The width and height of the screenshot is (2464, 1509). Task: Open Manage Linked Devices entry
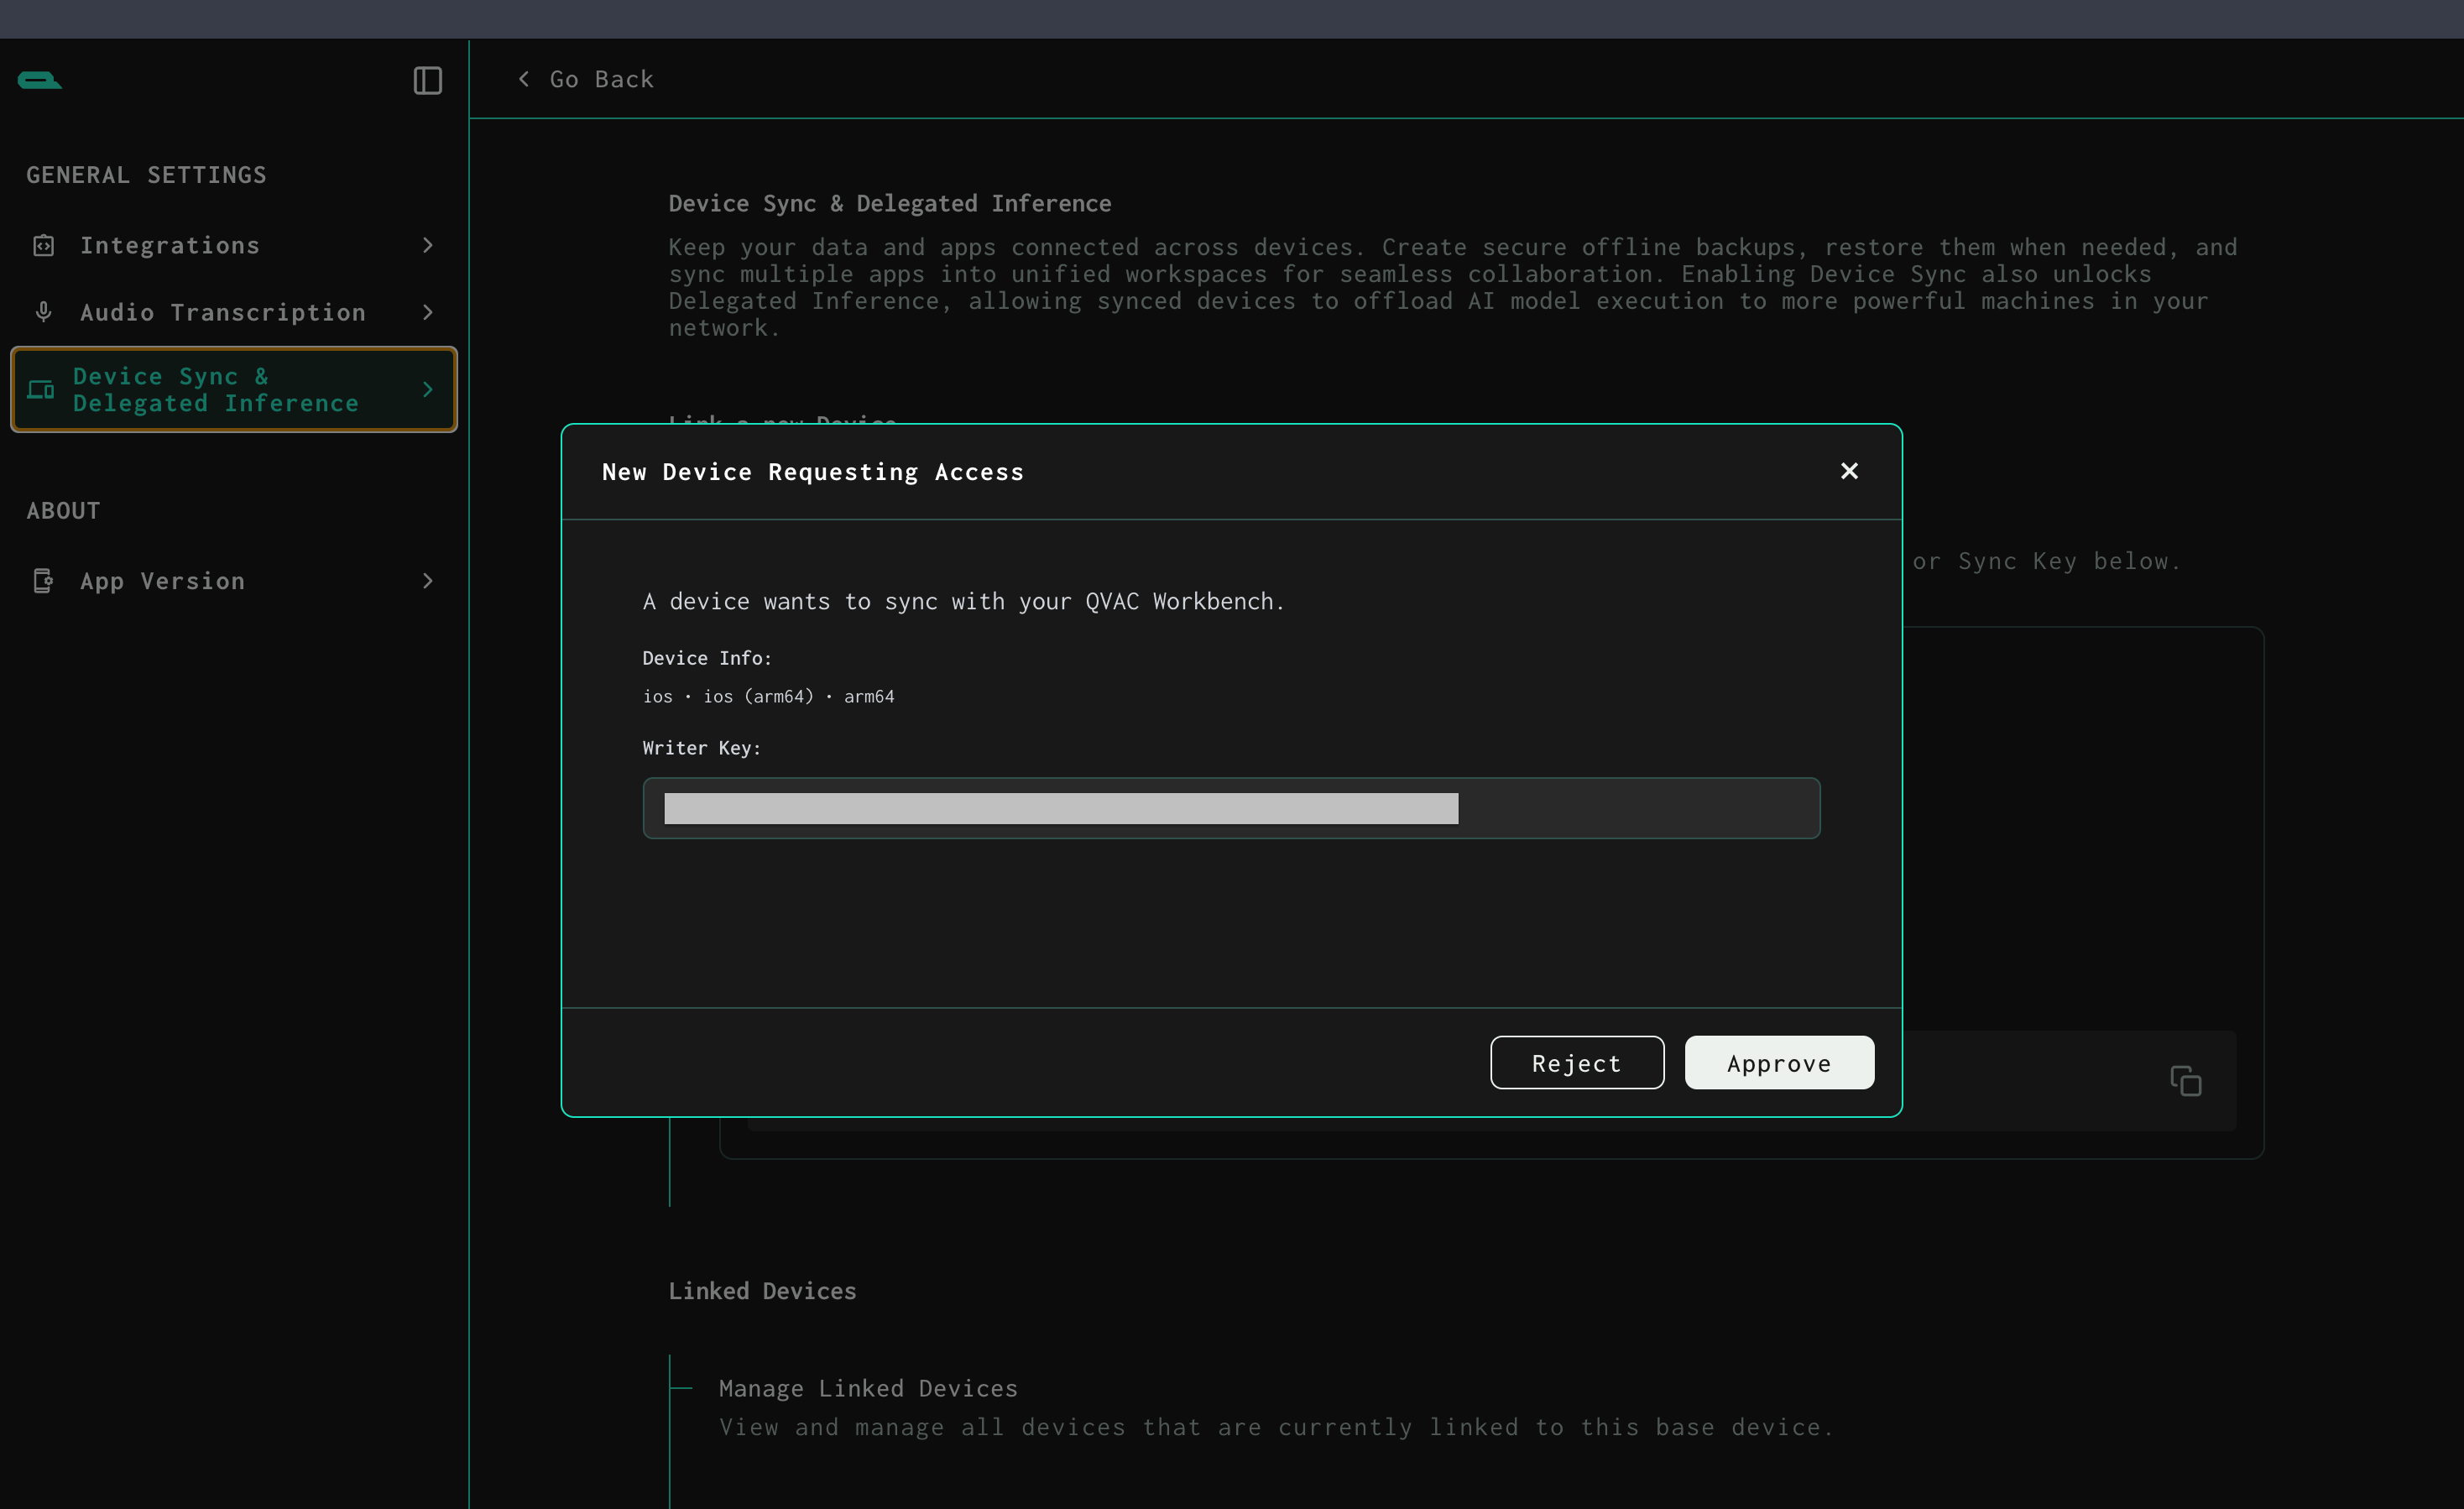tap(867, 1388)
